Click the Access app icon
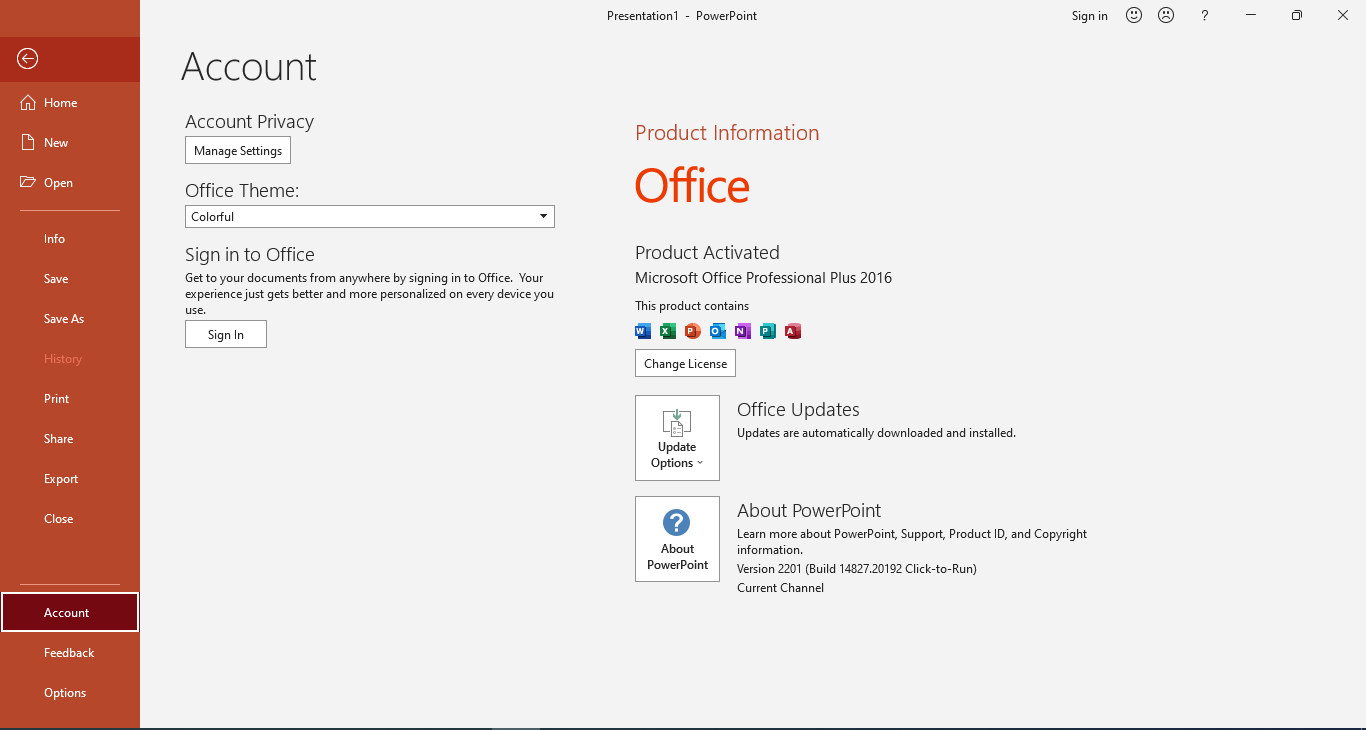The width and height of the screenshot is (1366, 730). tap(793, 331)
